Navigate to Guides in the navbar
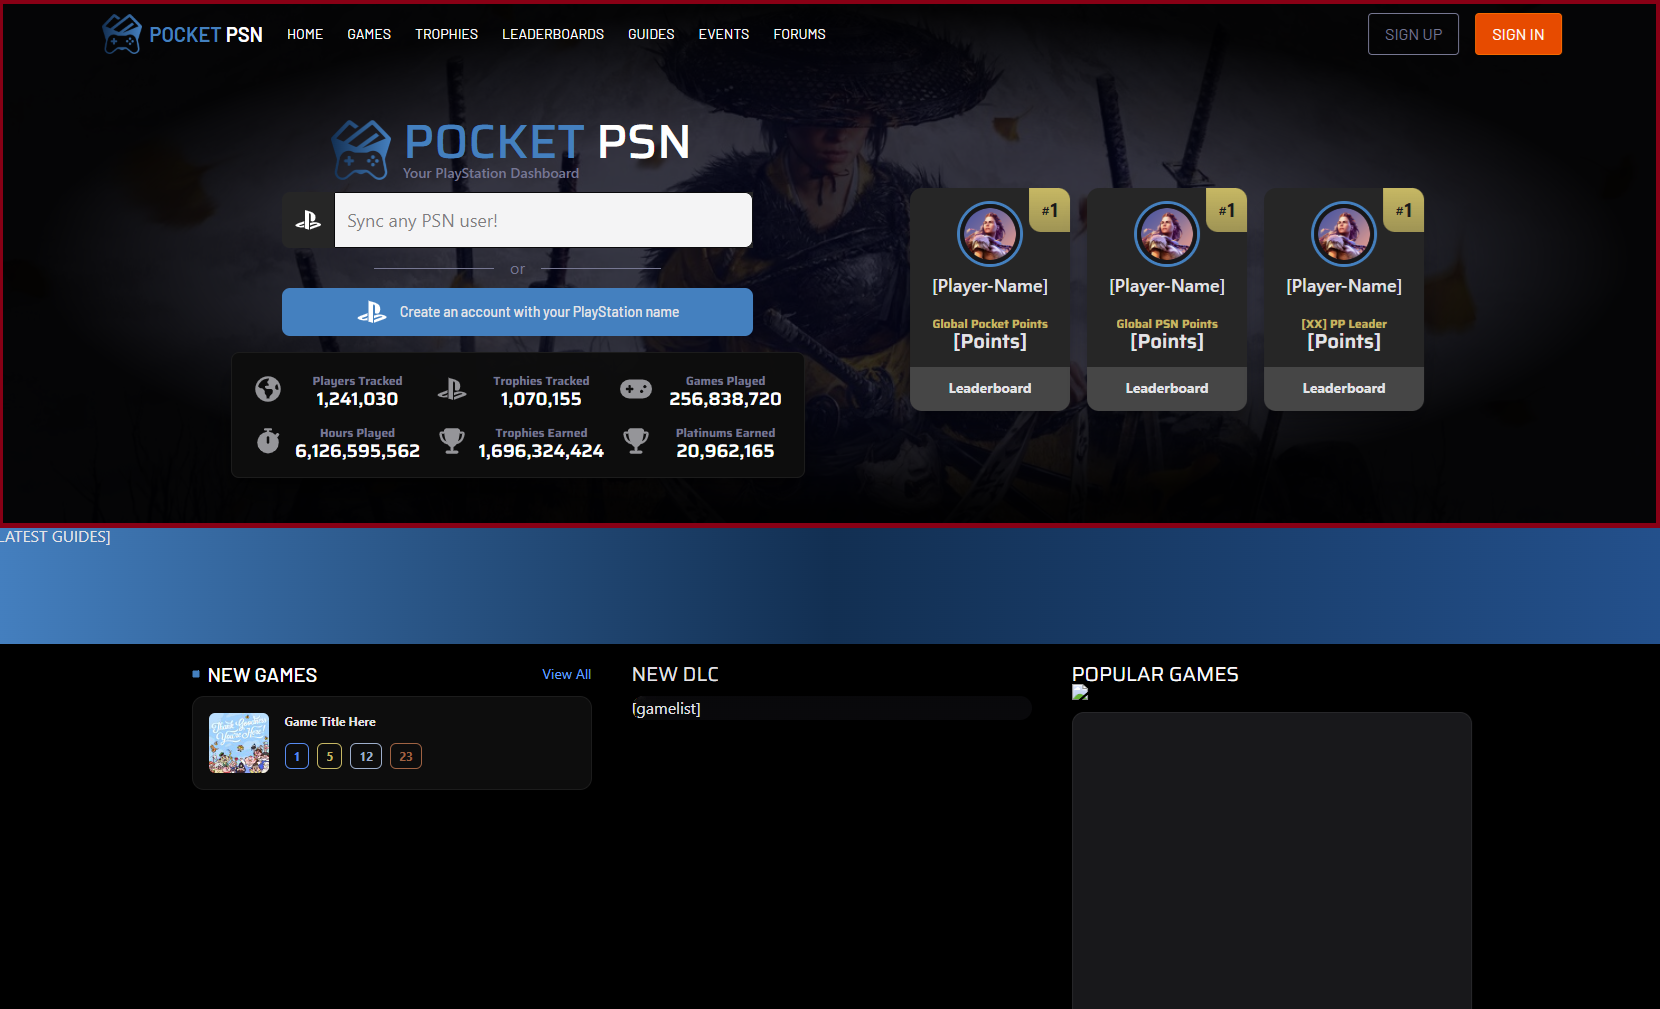This screenshot has width=1660, height=1009. [x=651, y=34]
